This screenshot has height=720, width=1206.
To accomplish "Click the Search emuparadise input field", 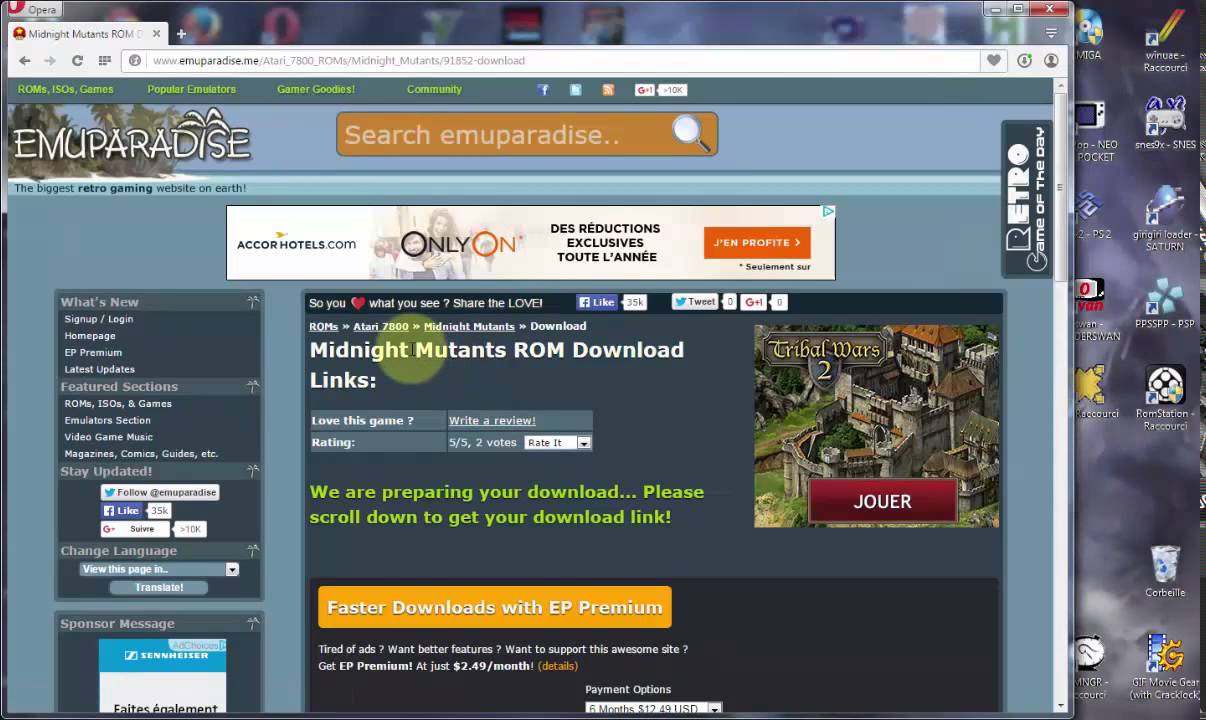I will pyautogui.click(x=505, y=135).
